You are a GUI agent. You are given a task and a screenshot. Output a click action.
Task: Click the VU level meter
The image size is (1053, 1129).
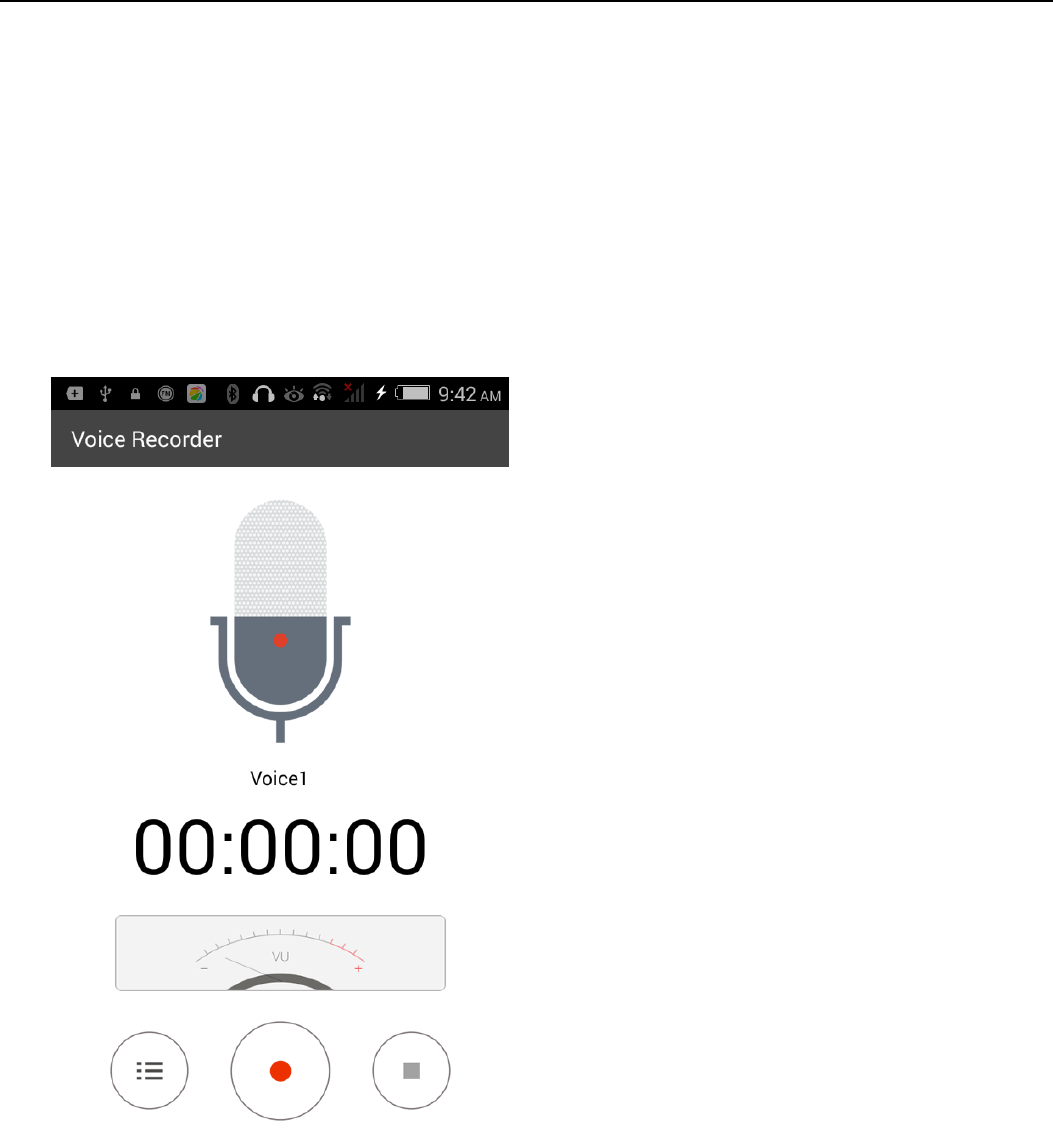pos(280,953)
